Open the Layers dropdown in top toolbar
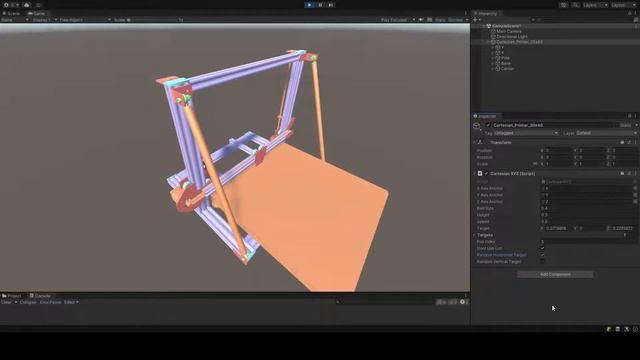 pos(595,5)
